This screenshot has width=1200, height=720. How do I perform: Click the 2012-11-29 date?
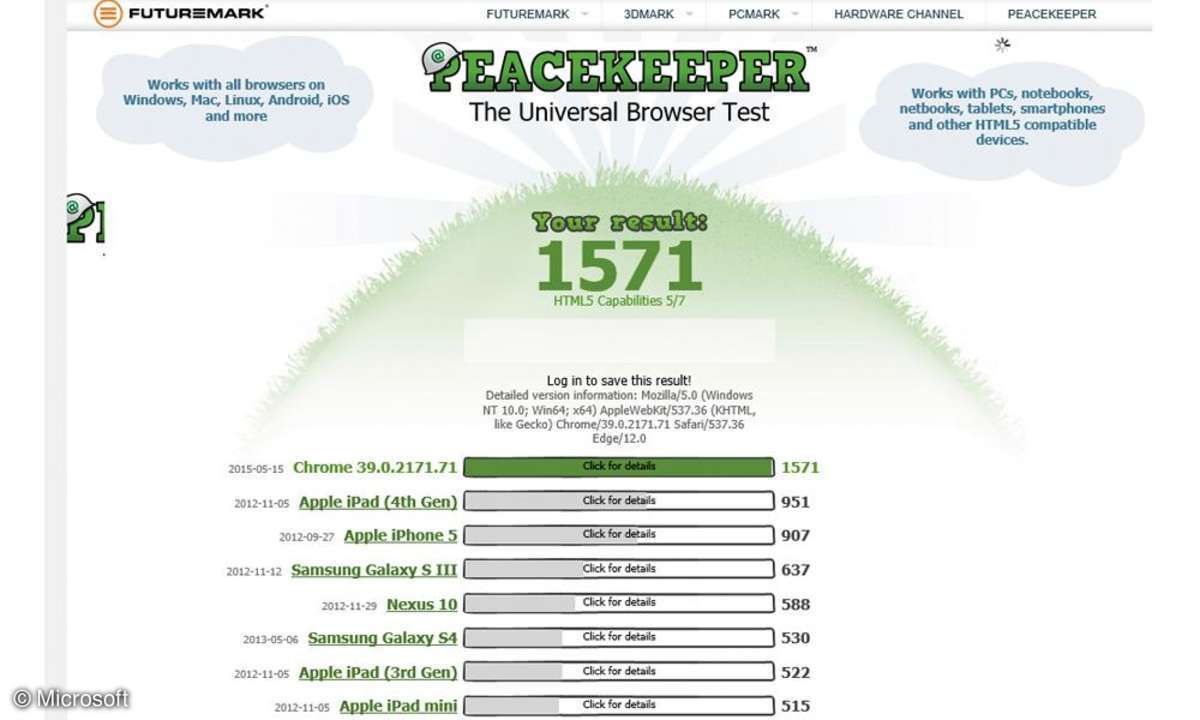tap(350, 606)
